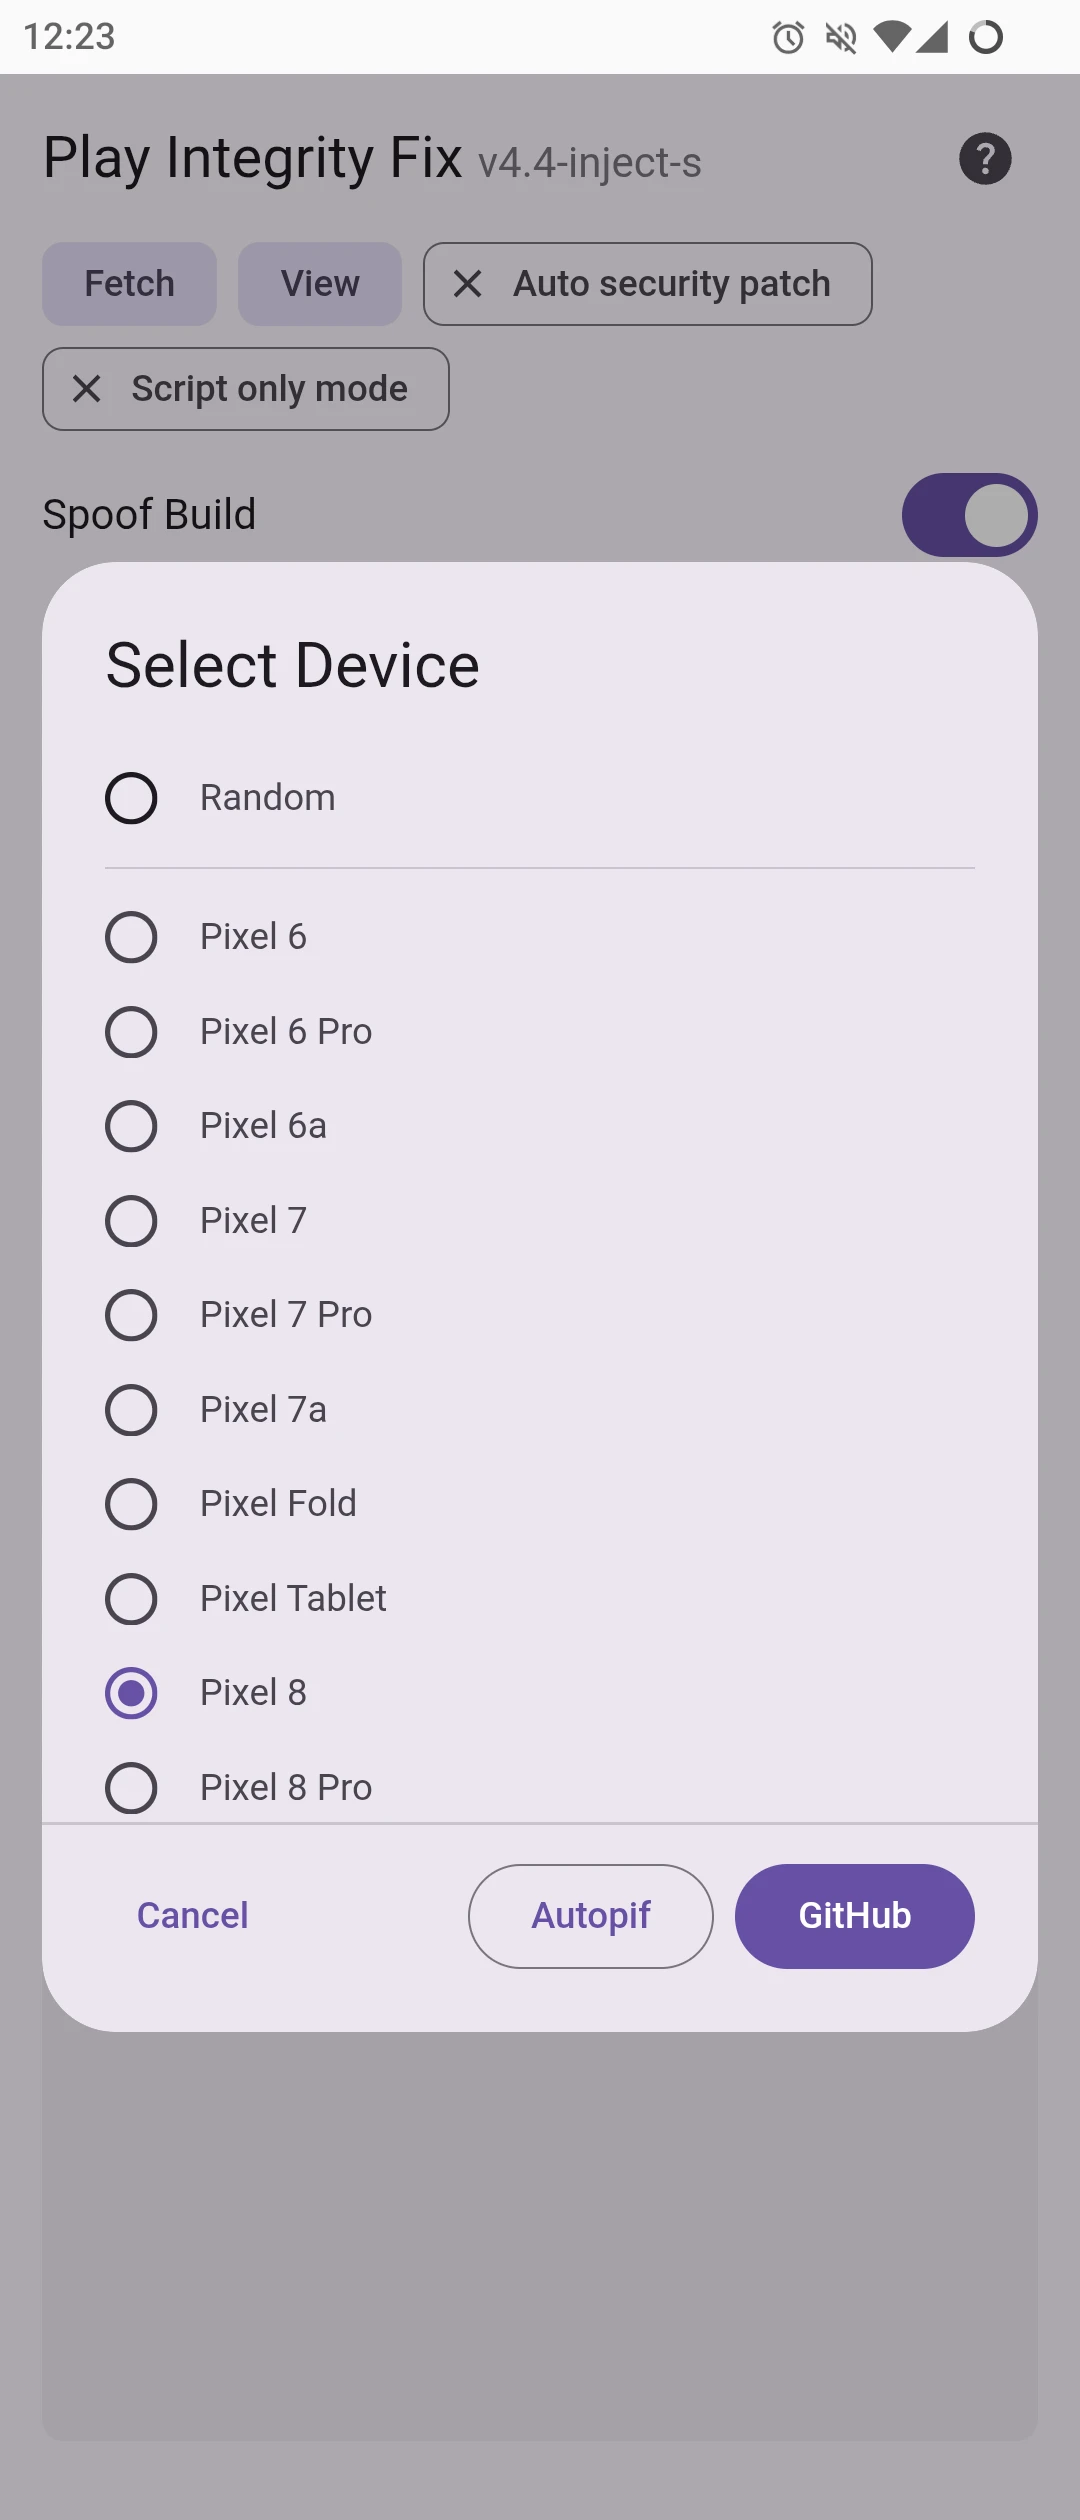Click the Autopif button
Screen dimensions: 1080x2520
click(590, 1916)
